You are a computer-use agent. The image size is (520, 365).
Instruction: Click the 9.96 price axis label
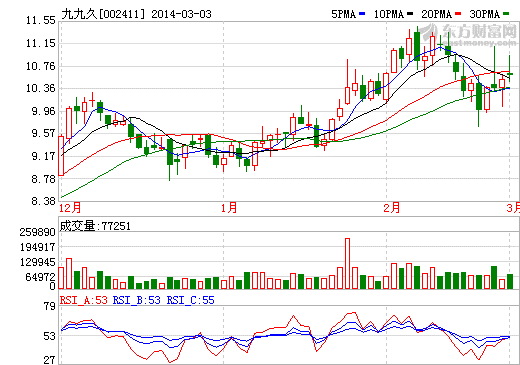[x=43, y=111]
